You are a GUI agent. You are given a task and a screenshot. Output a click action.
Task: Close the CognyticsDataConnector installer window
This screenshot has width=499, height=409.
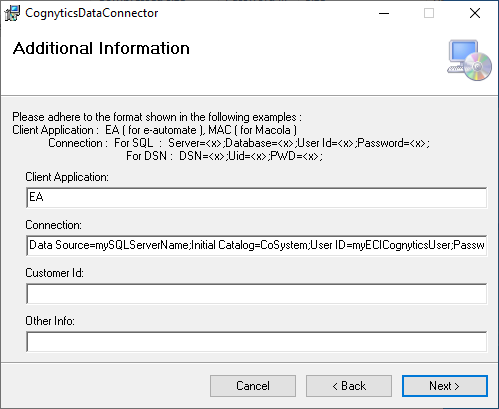475,13
